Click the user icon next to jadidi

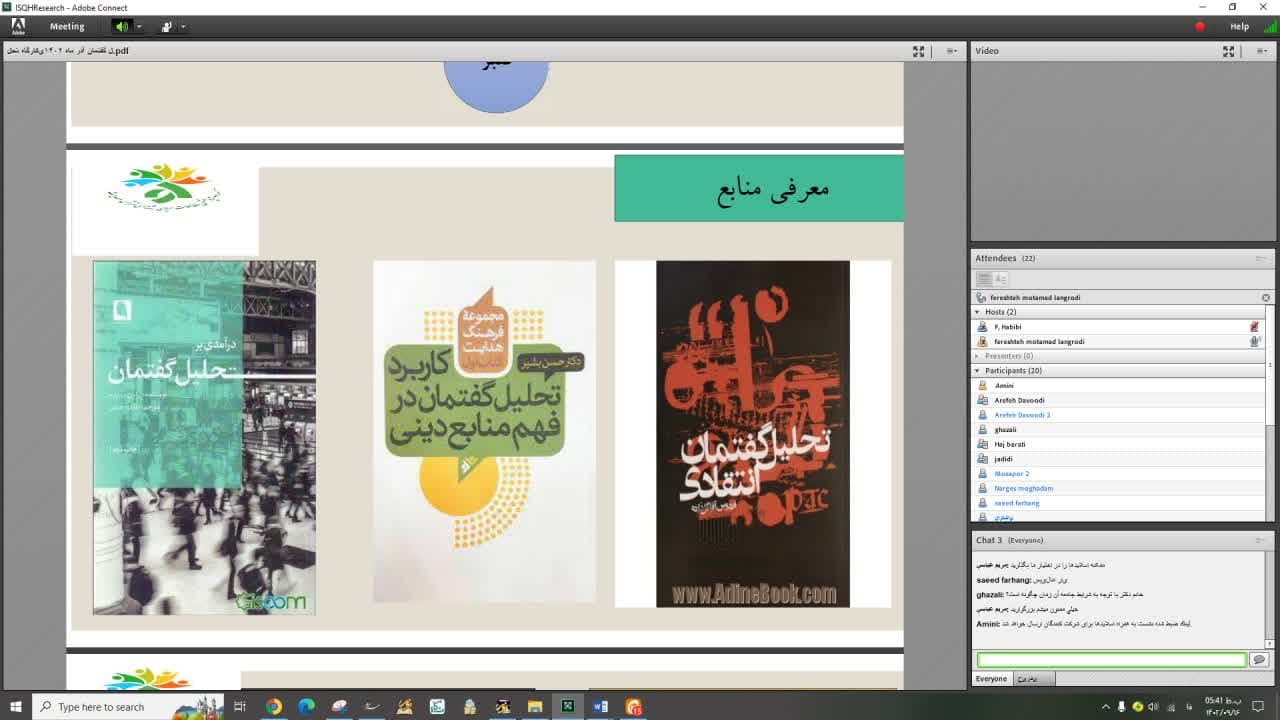point(983,459)
